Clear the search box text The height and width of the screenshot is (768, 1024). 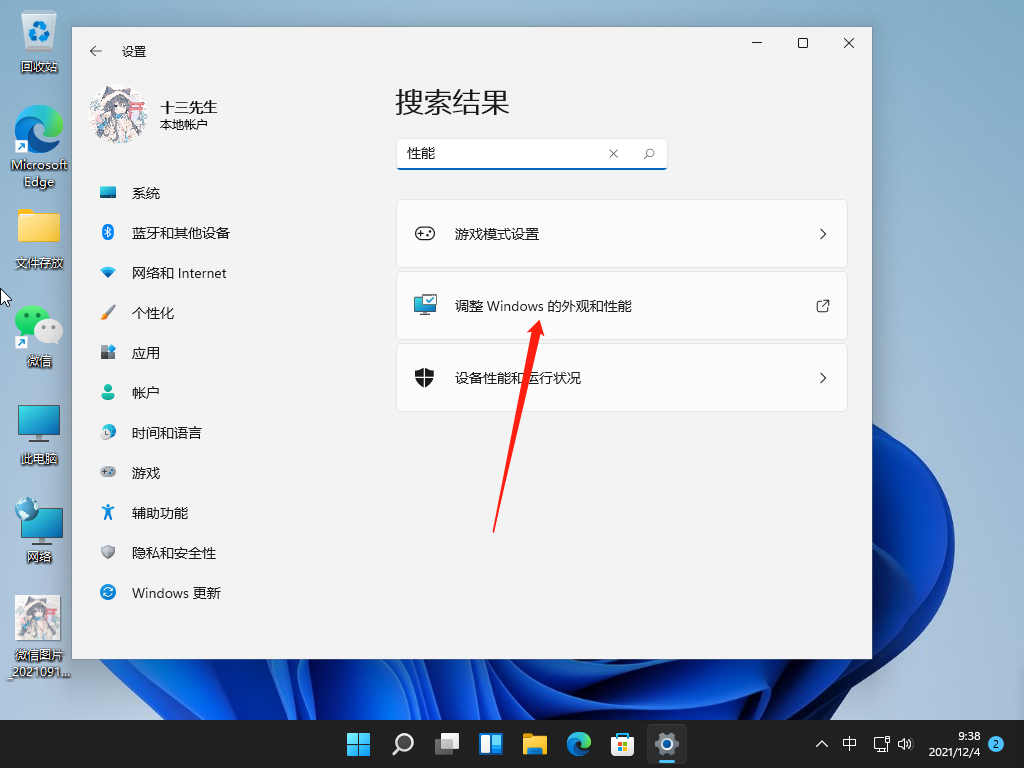(x=614, y=154)
